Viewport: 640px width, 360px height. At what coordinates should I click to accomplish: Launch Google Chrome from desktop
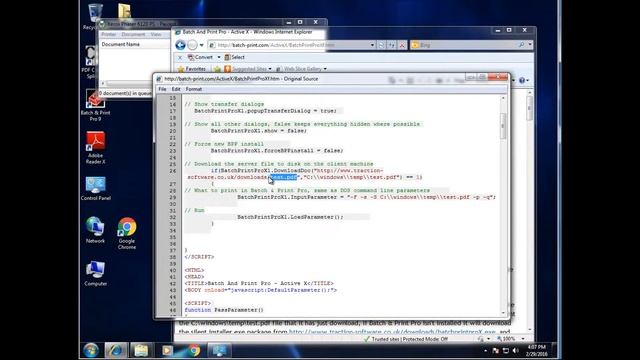click(127, 233)
